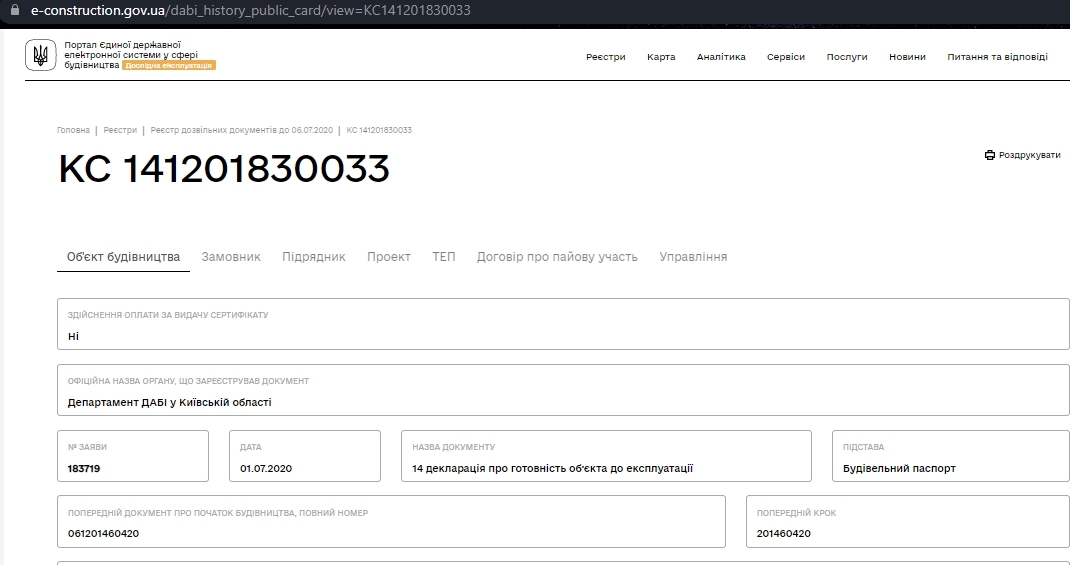Switch to Договір про пайову участь tab

coord(557,257)
